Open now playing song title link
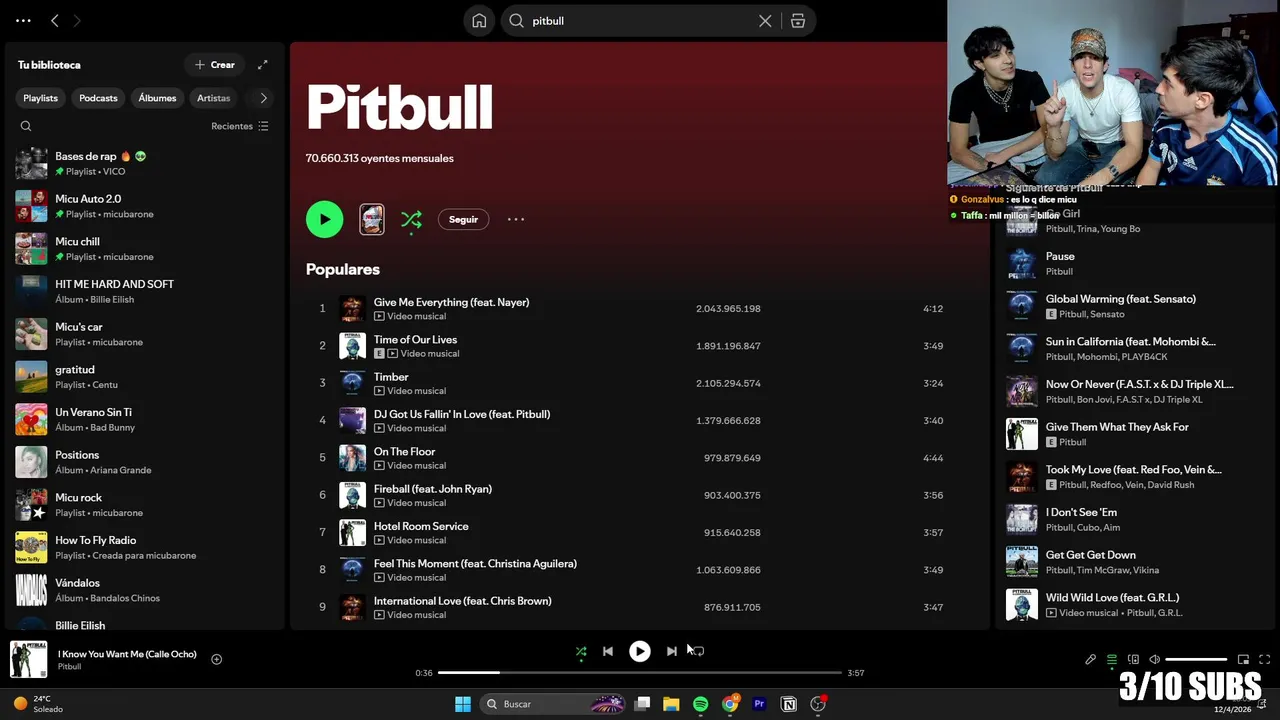1280x720 pixels. tap(127, 654)
